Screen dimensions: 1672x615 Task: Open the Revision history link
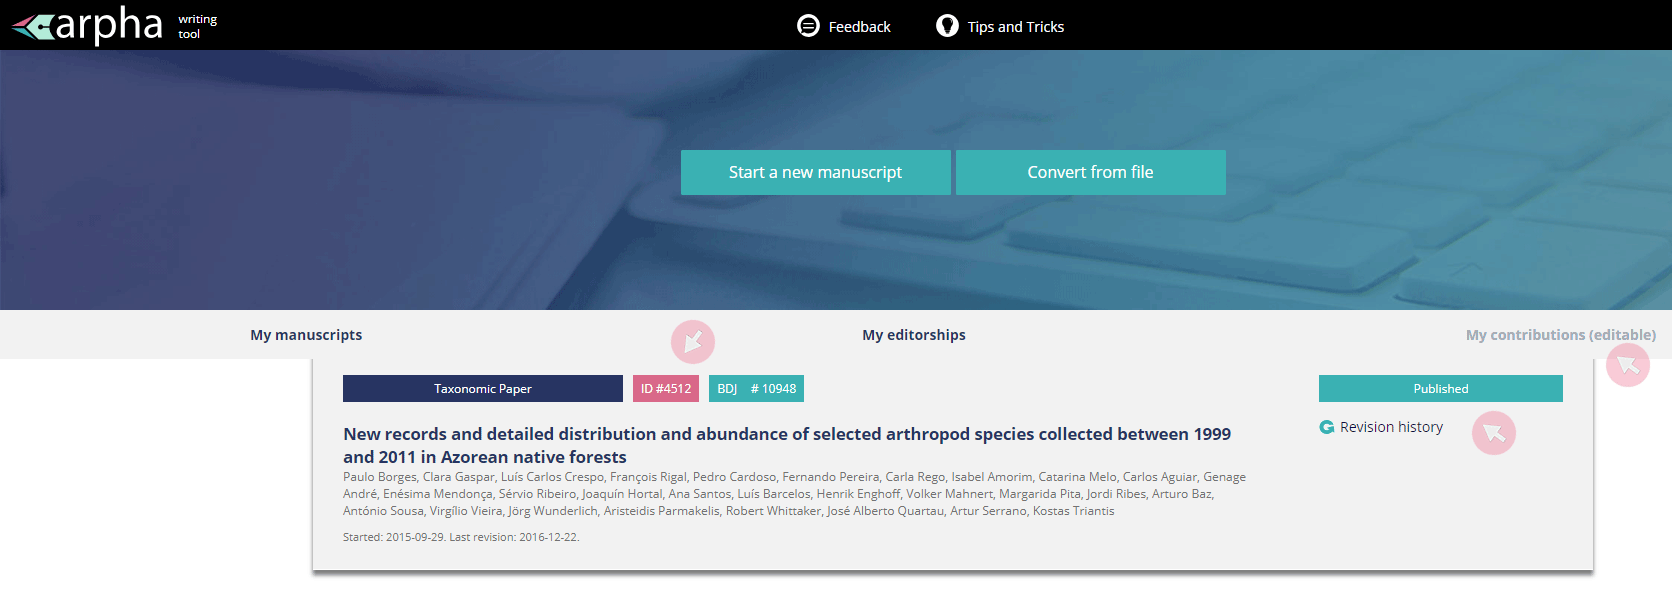tap(1391, 427)
